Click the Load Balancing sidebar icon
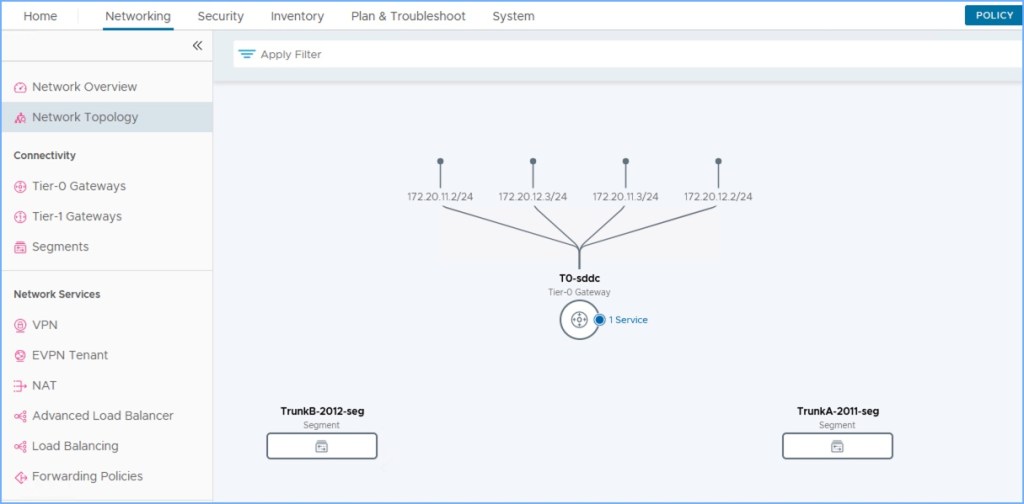The image size is (1024, 504). 21,447
